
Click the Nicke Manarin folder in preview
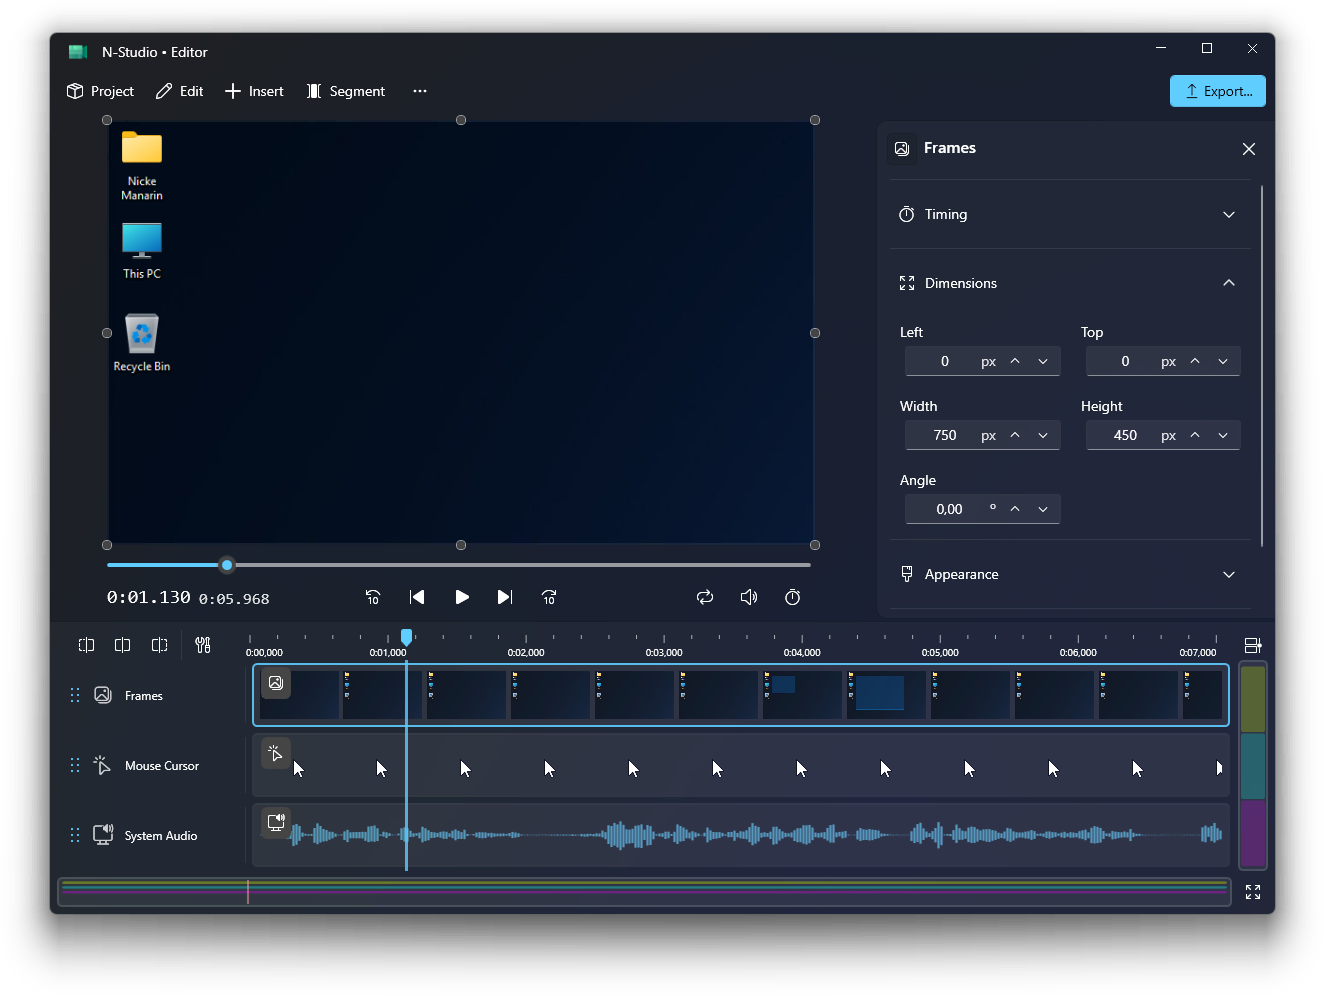coord(142,166)
